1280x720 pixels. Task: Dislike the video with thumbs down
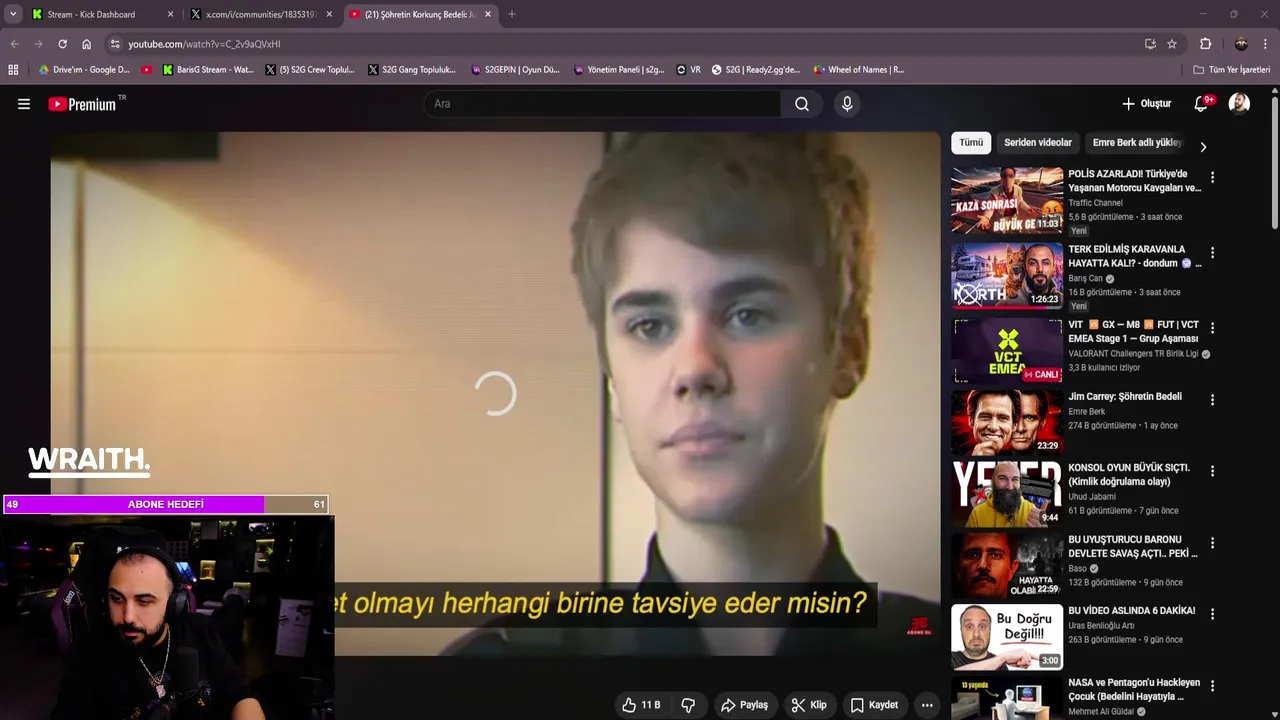click(x=688, y=705)
